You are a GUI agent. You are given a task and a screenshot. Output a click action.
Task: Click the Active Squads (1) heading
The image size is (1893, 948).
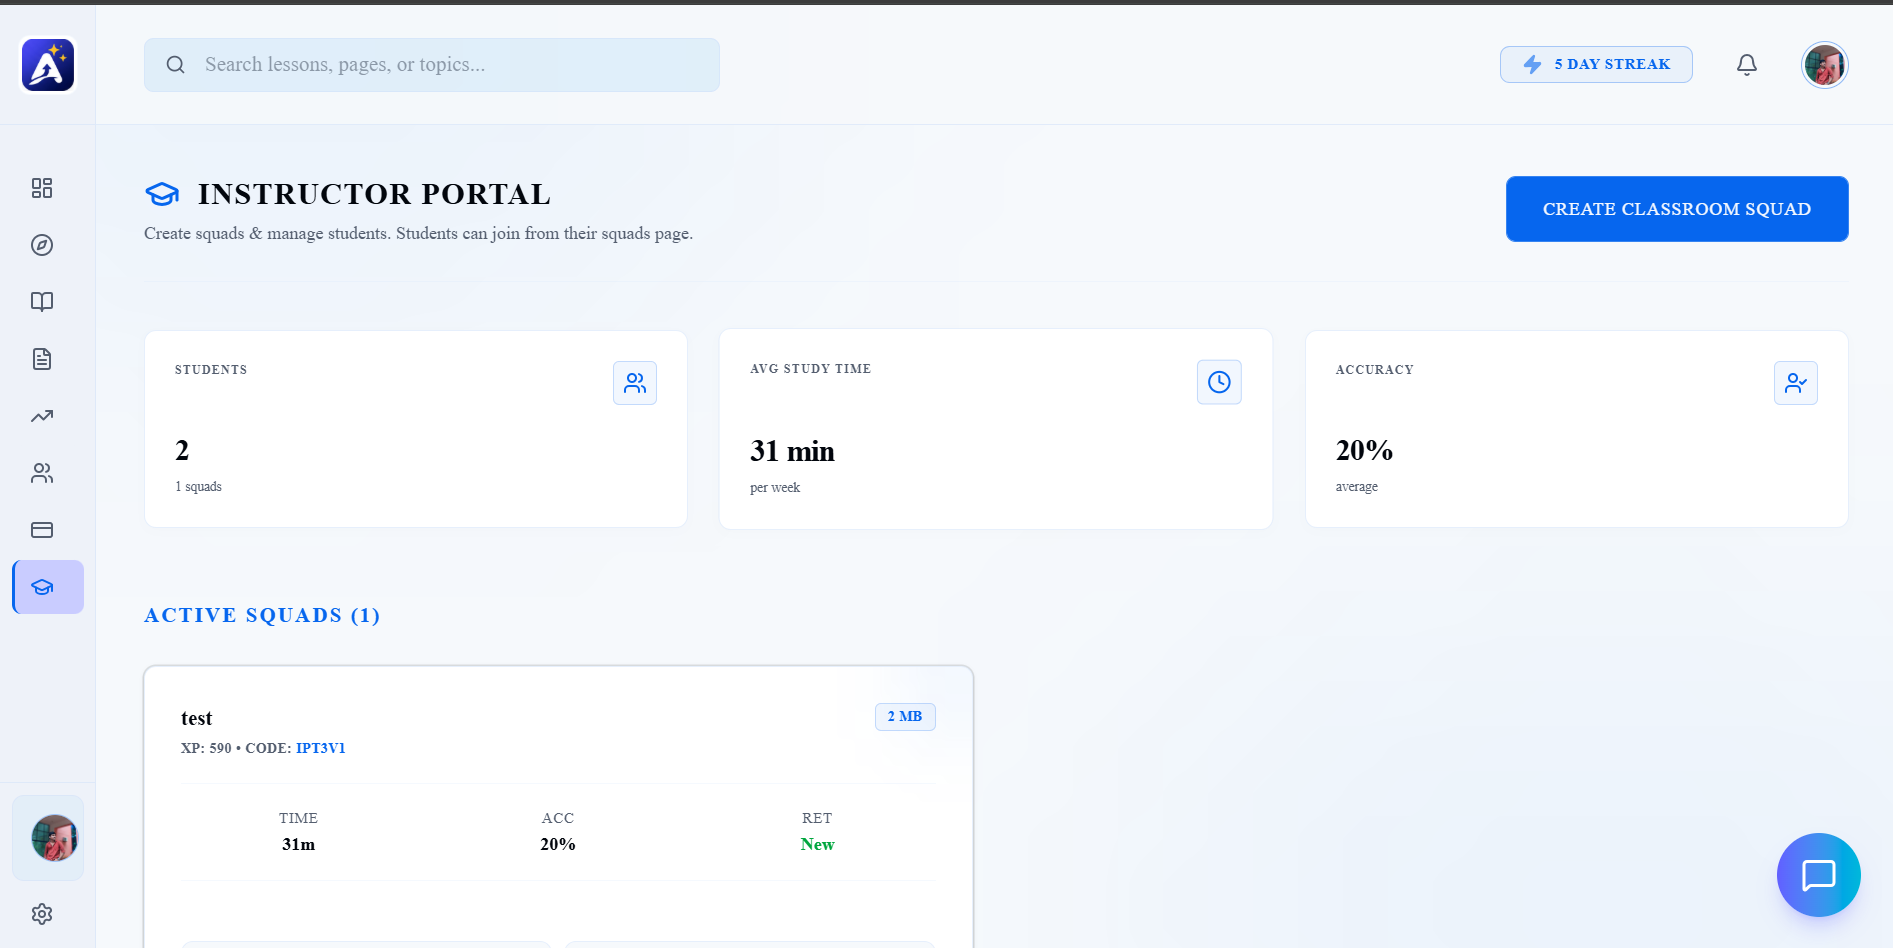262,615
